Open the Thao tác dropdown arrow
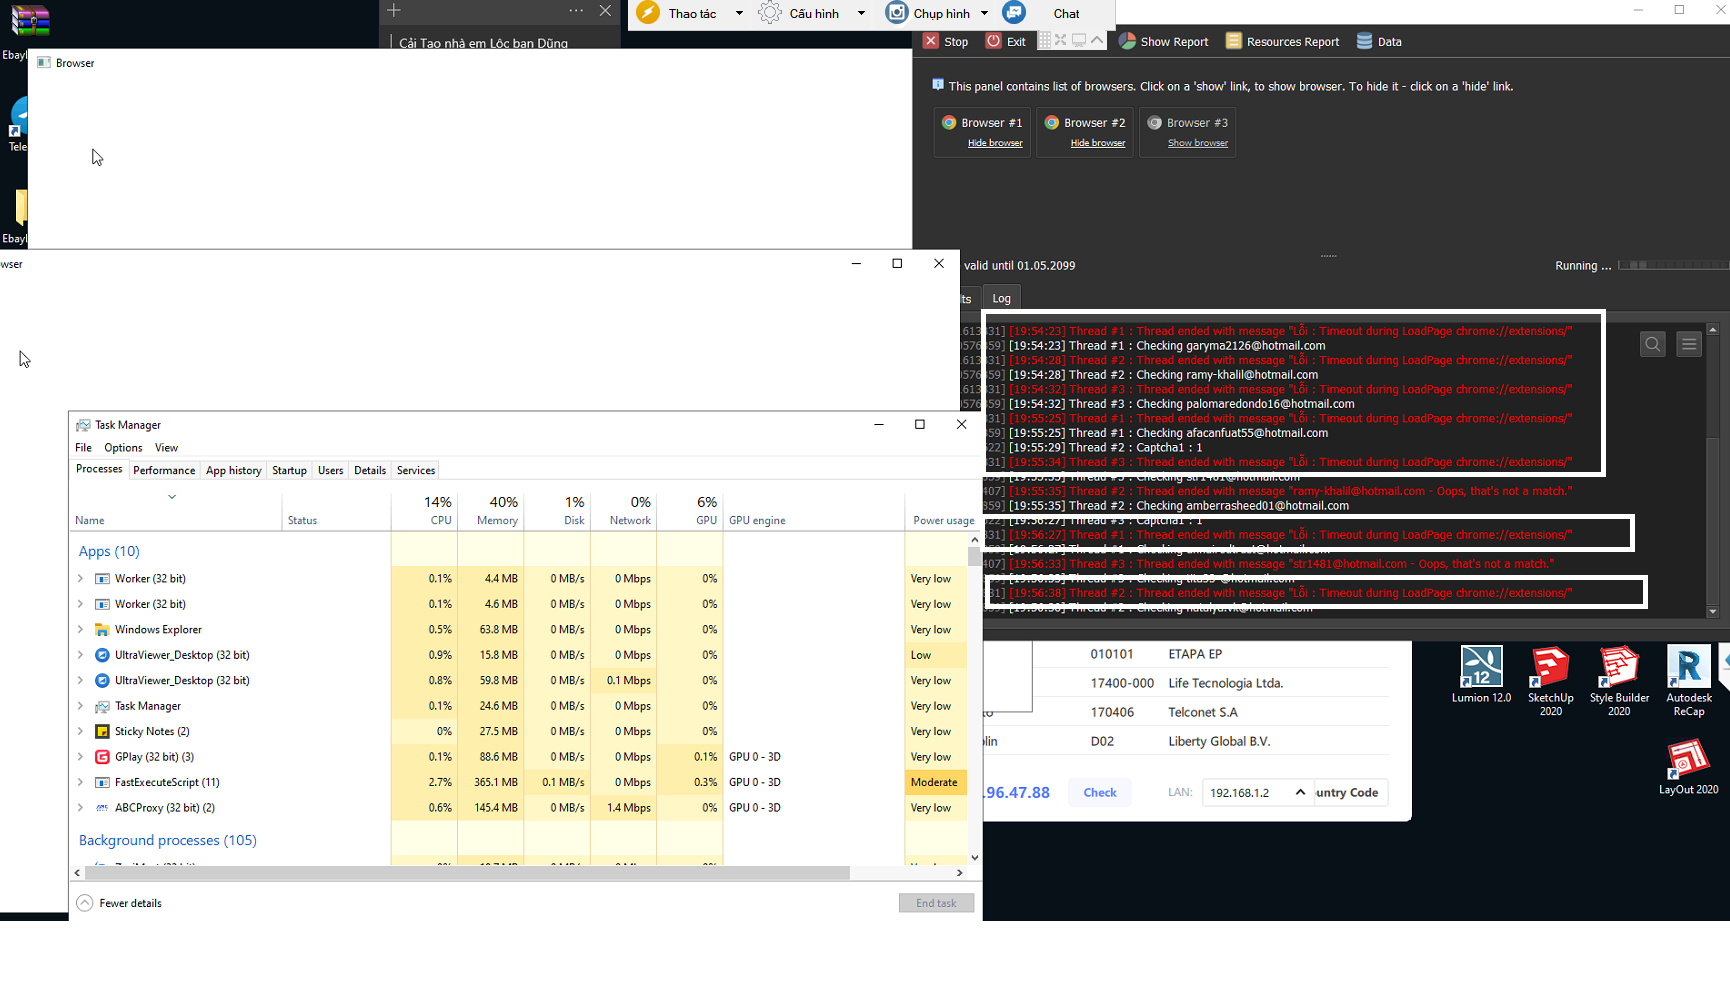The image size is (1730, 998). coord(739,14)
